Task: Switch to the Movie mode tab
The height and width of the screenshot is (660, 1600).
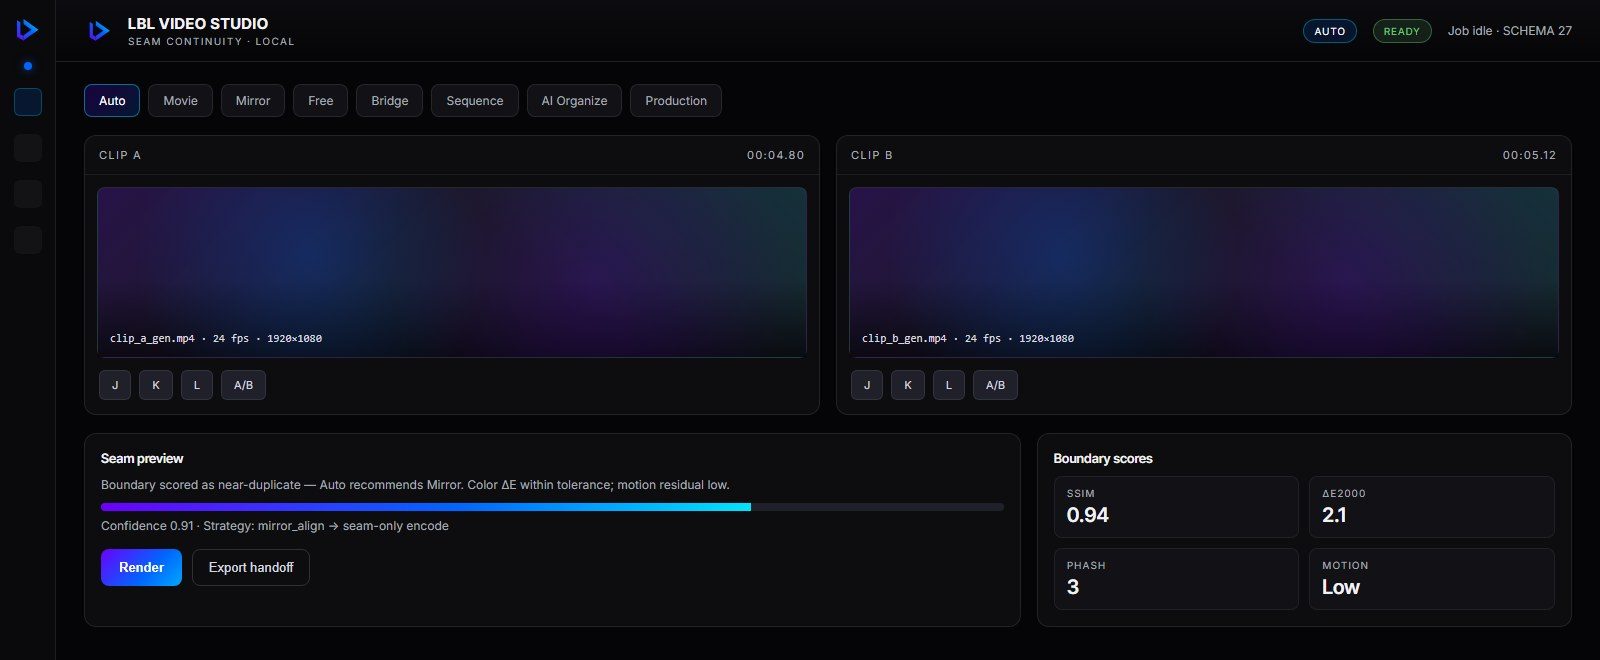Action: pyautogui.click(x=180, y=101)
